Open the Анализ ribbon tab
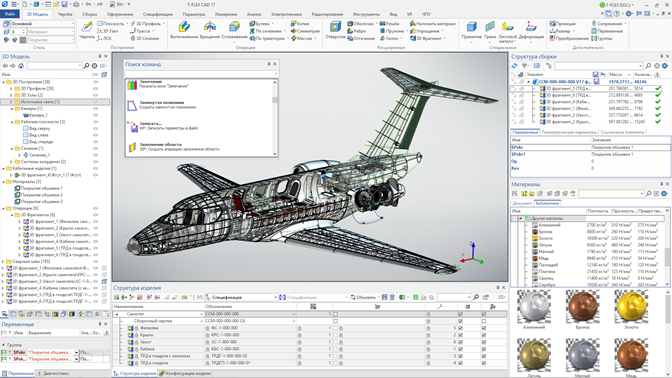 254,14
